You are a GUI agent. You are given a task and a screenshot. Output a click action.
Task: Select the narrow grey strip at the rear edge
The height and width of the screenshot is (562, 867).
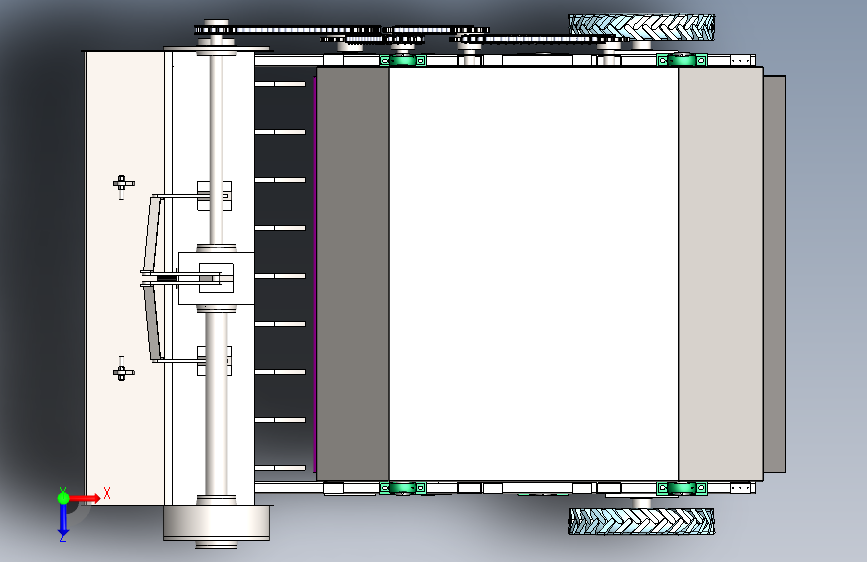tap(775, 274)
